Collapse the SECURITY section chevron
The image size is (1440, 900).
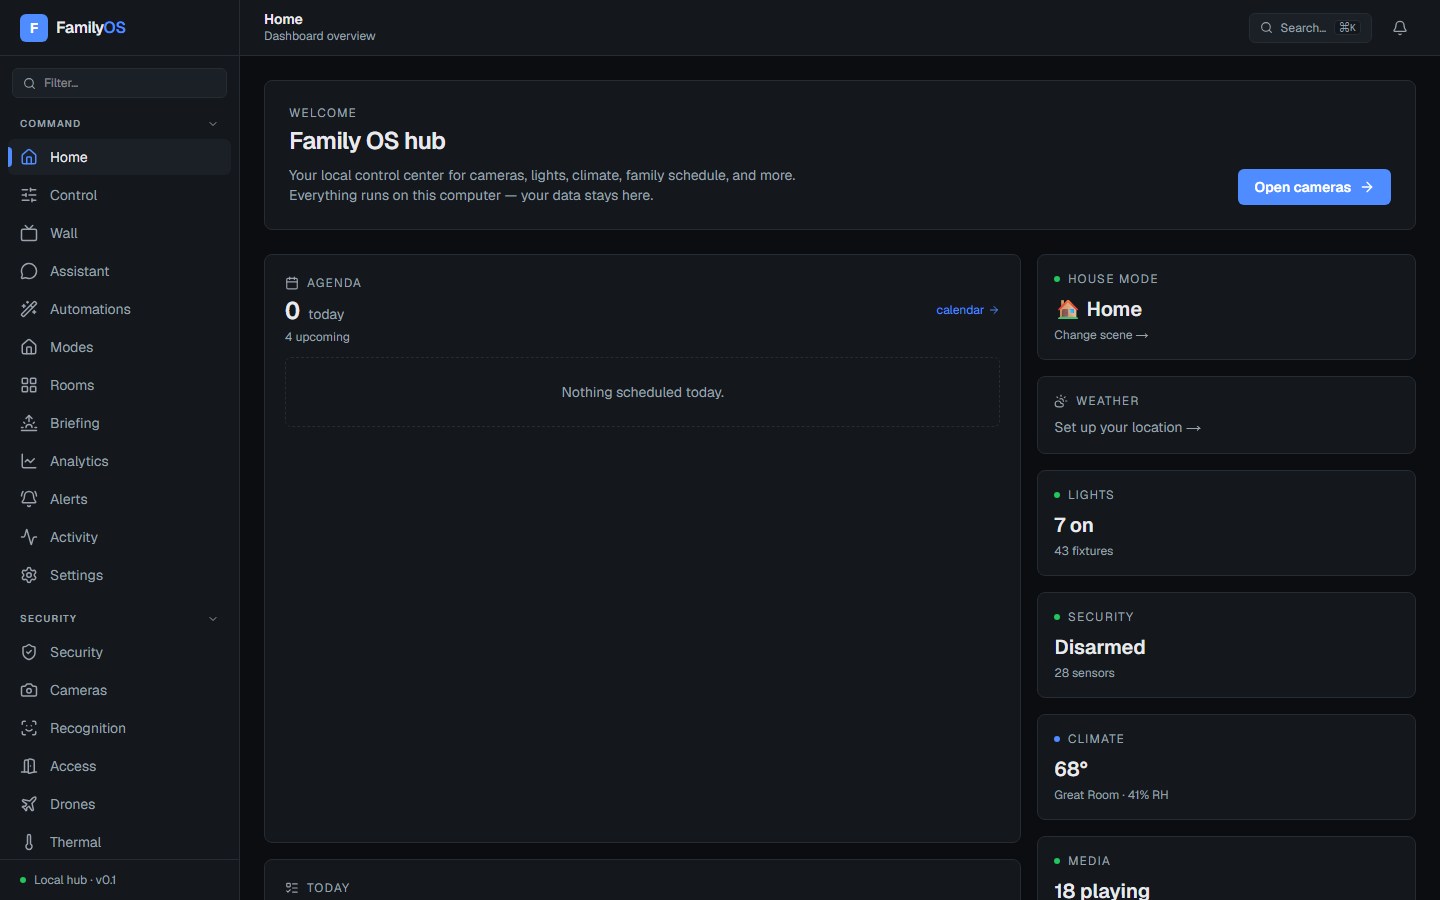(213, 619)
